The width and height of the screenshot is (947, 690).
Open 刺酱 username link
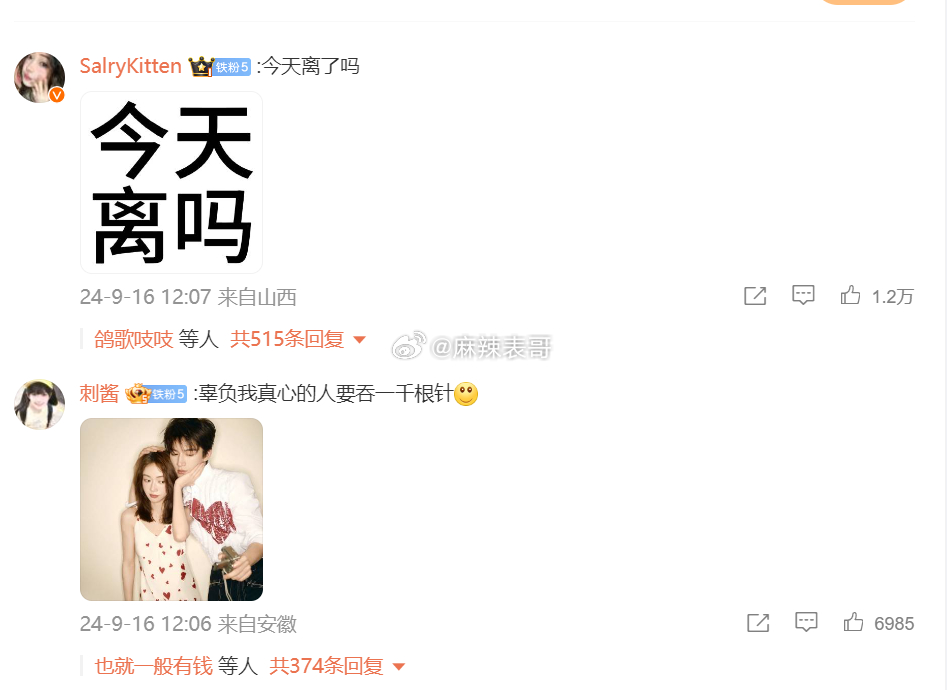[x=100, y=393]
